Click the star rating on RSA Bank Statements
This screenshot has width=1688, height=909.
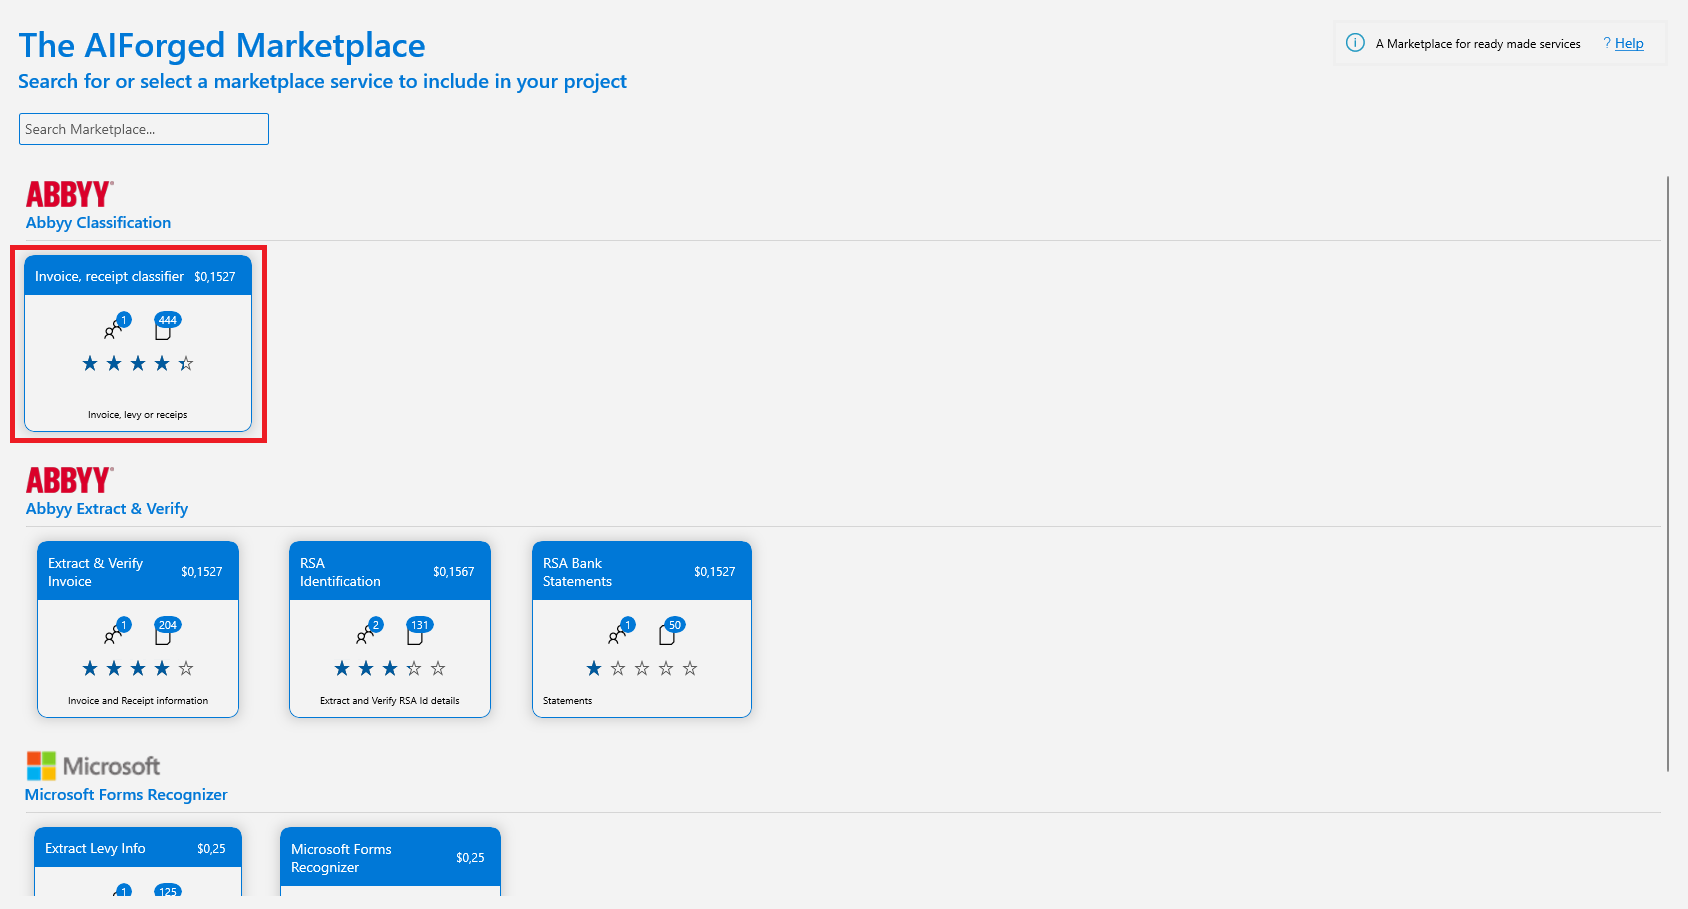(642, 668)
